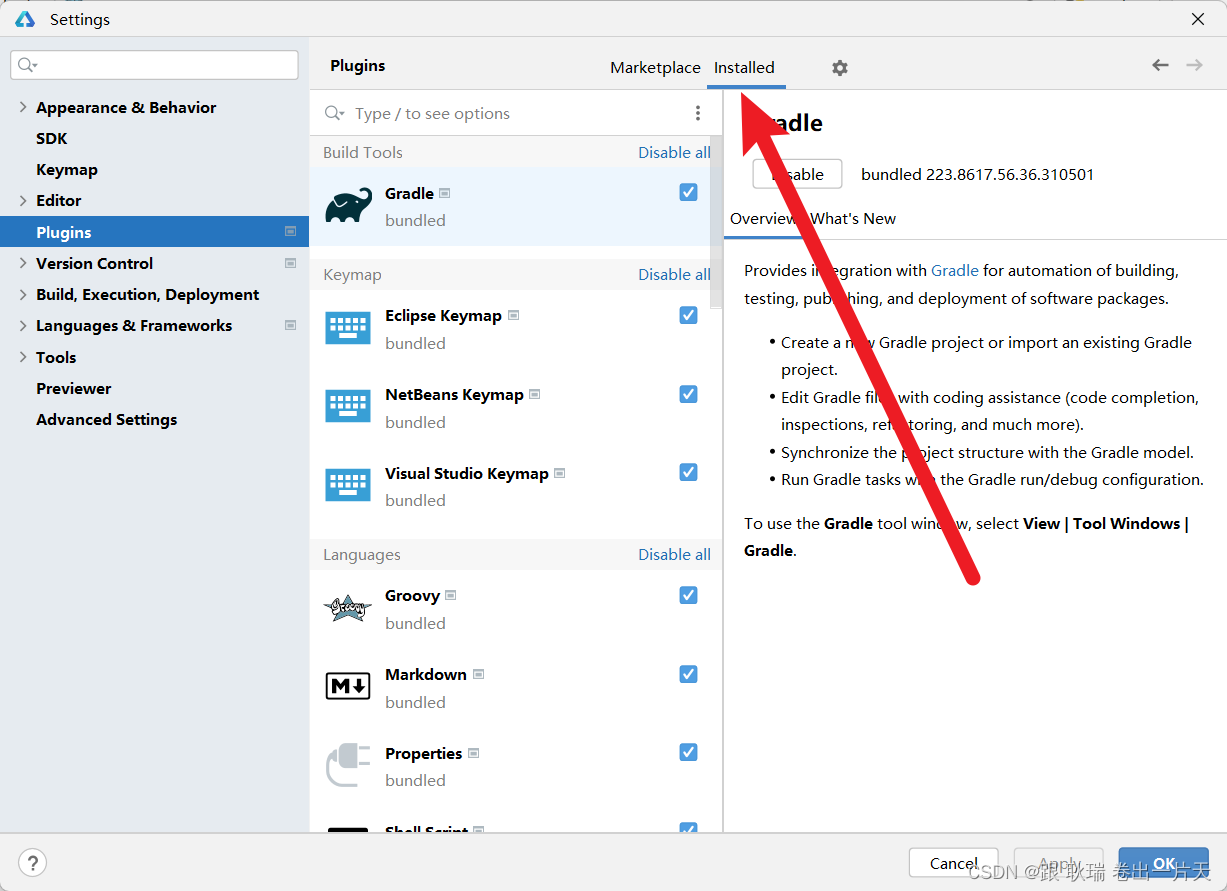Toggle the Properties plugin checkbox

[688, 752]
